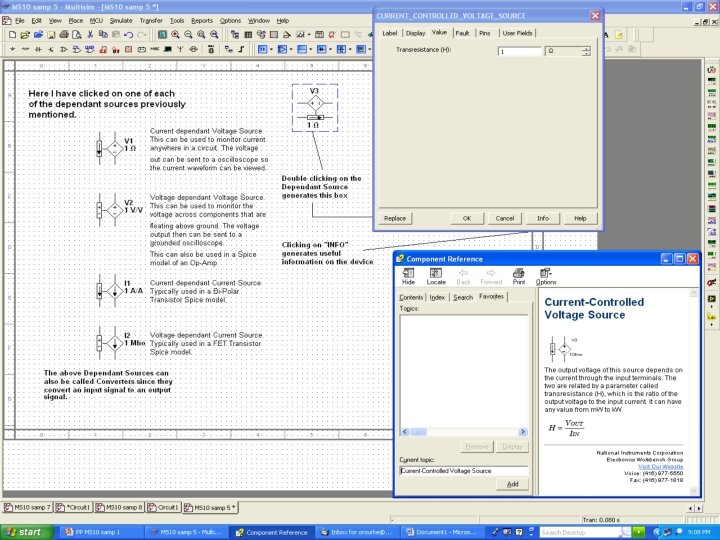Open the Reports menu
The width and height of the screenshot is (720, 540).
[x=202, y=21]
